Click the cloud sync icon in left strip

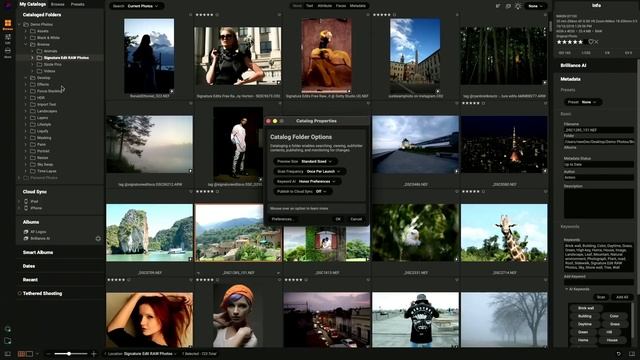point(7,329)
